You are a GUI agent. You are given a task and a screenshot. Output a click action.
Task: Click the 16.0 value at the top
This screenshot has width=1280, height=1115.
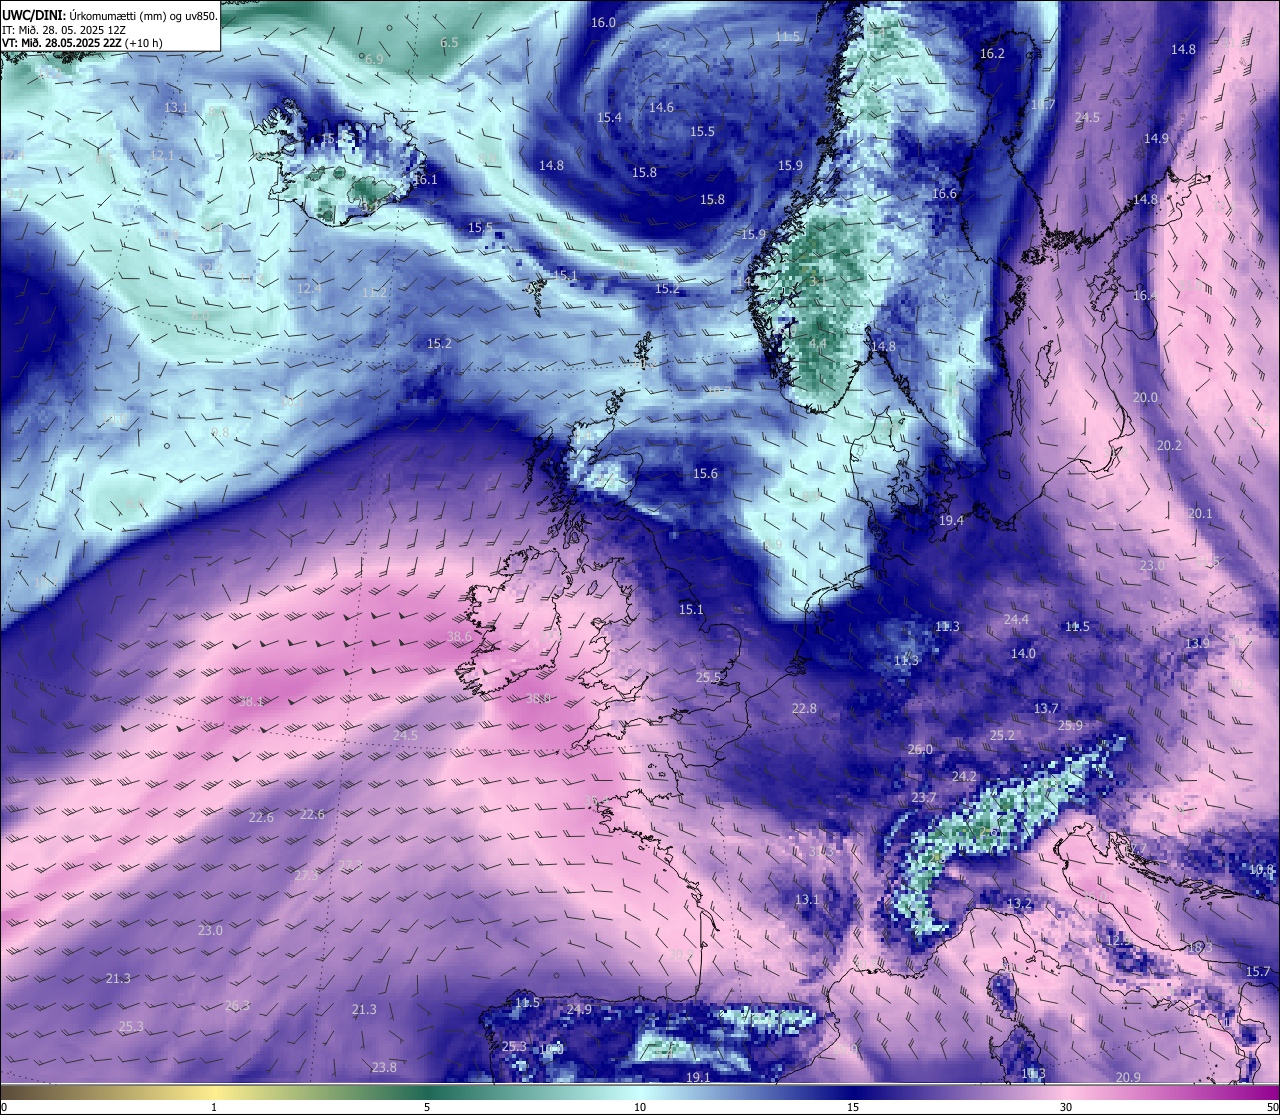point(603,22)
